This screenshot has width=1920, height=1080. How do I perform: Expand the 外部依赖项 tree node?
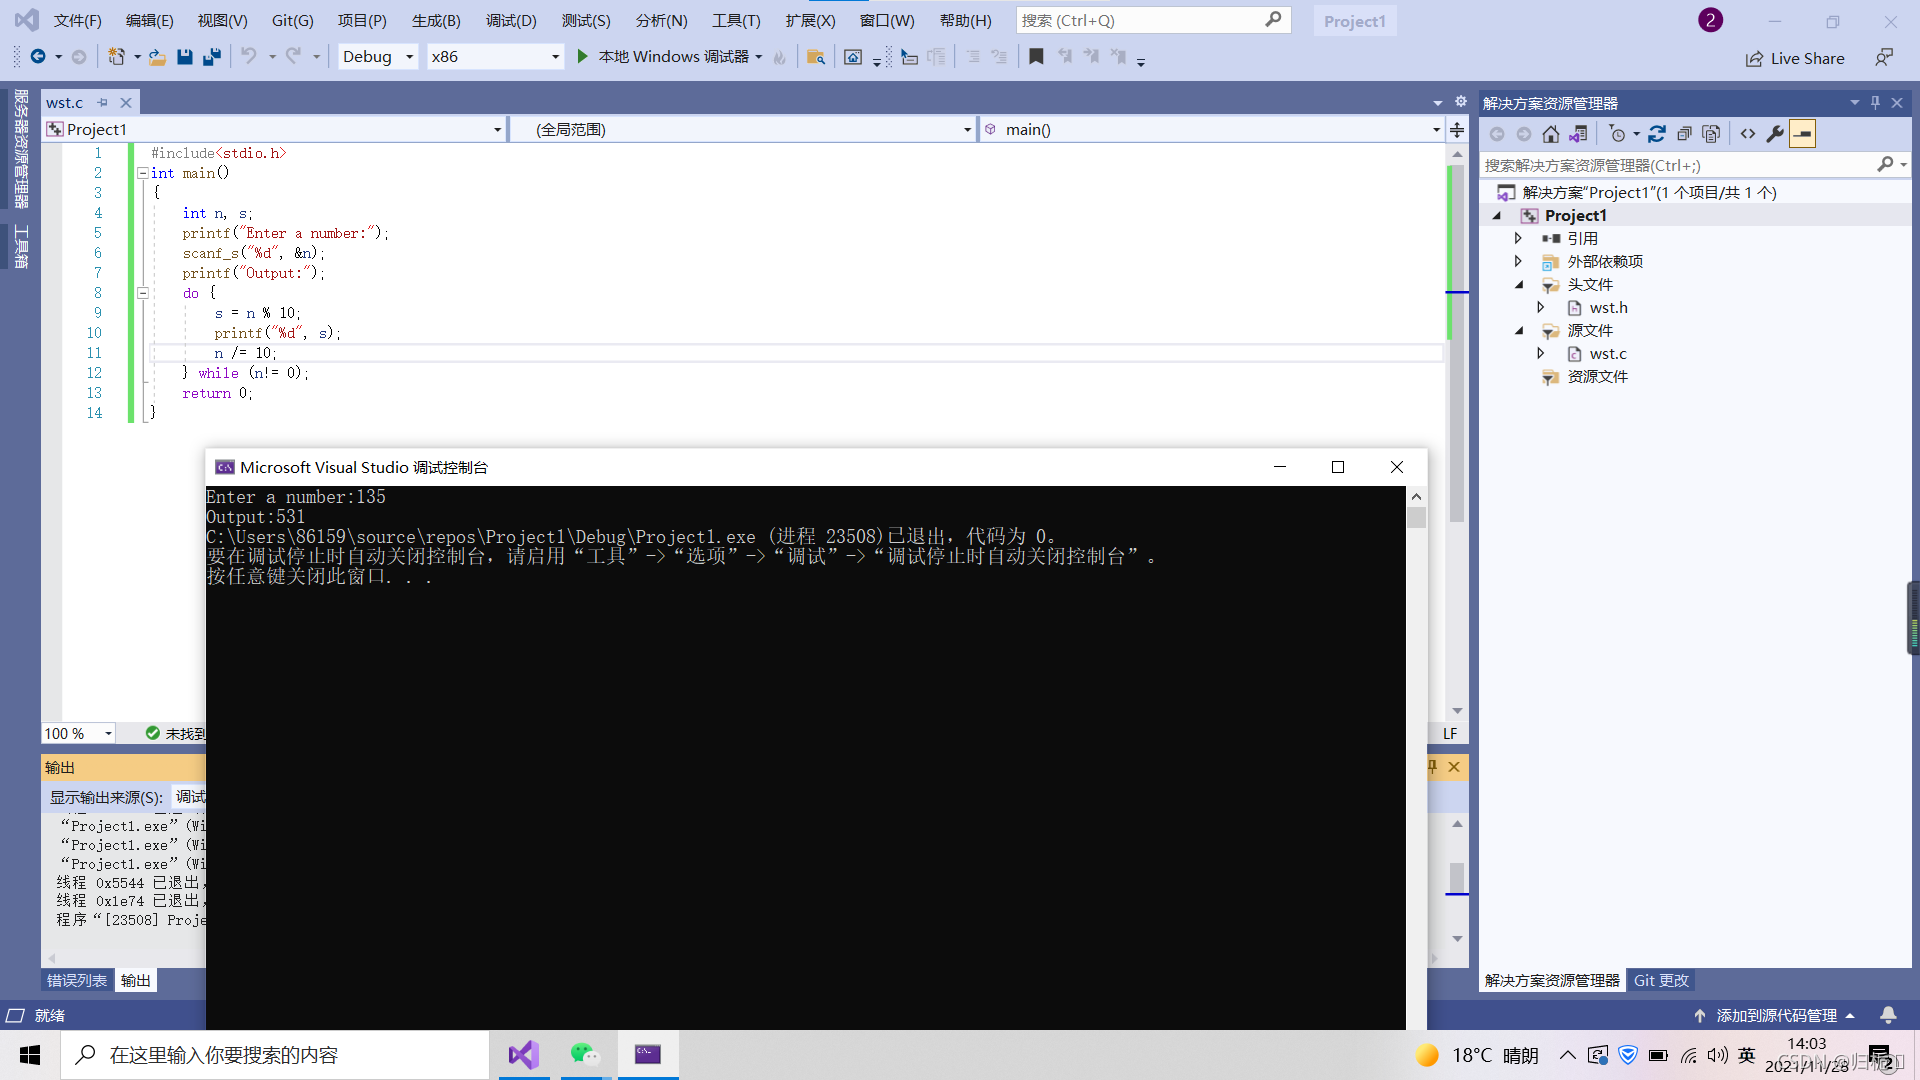(x=1518, y=262)
